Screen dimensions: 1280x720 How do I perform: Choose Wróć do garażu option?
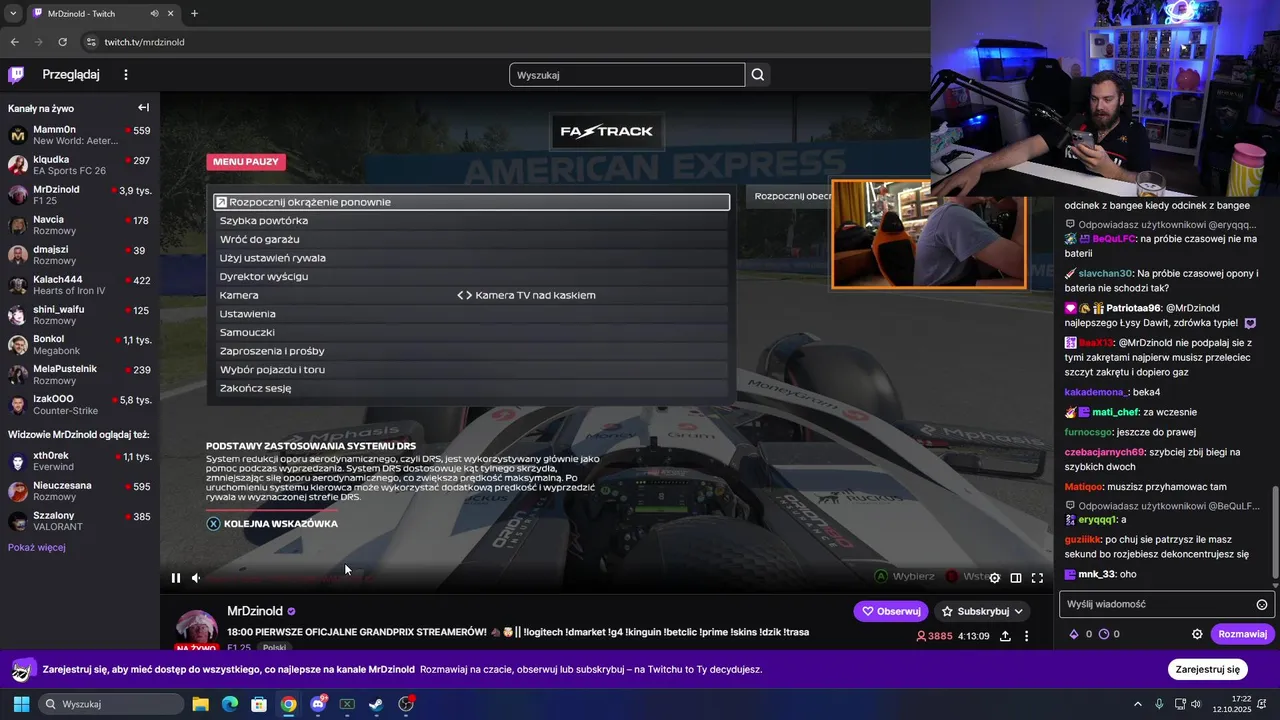472,239
